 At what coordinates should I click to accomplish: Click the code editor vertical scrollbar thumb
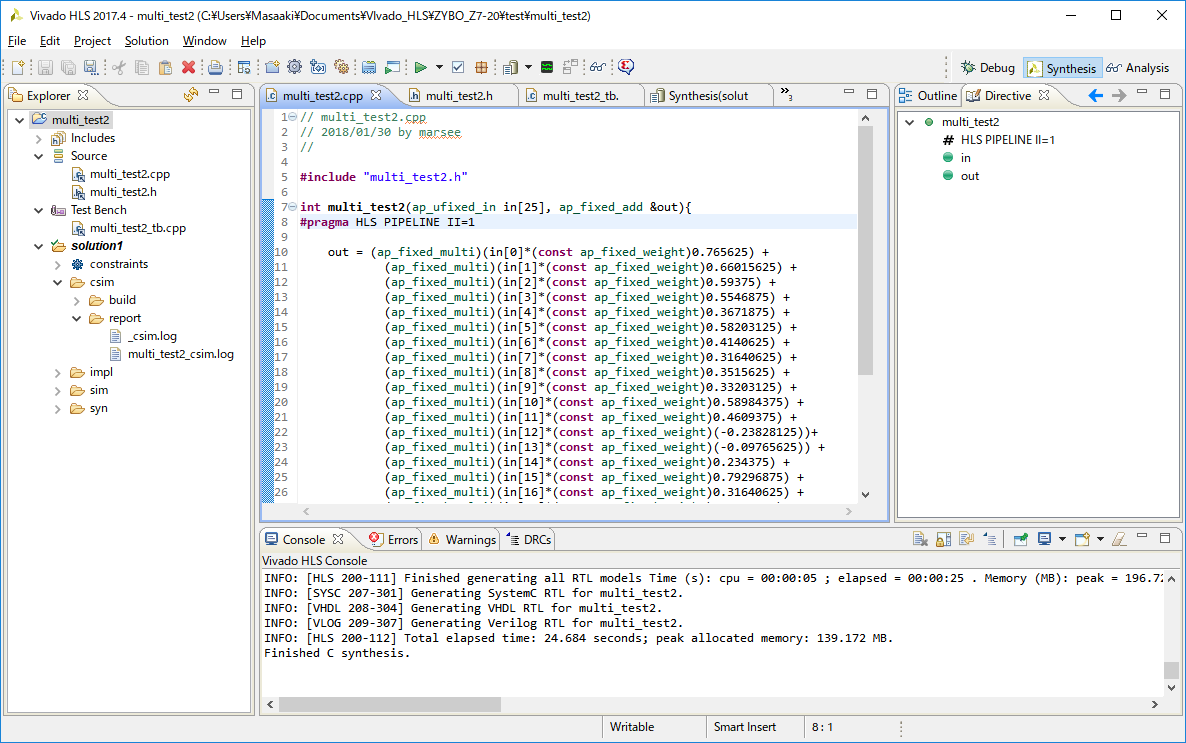tap(865, 250)
